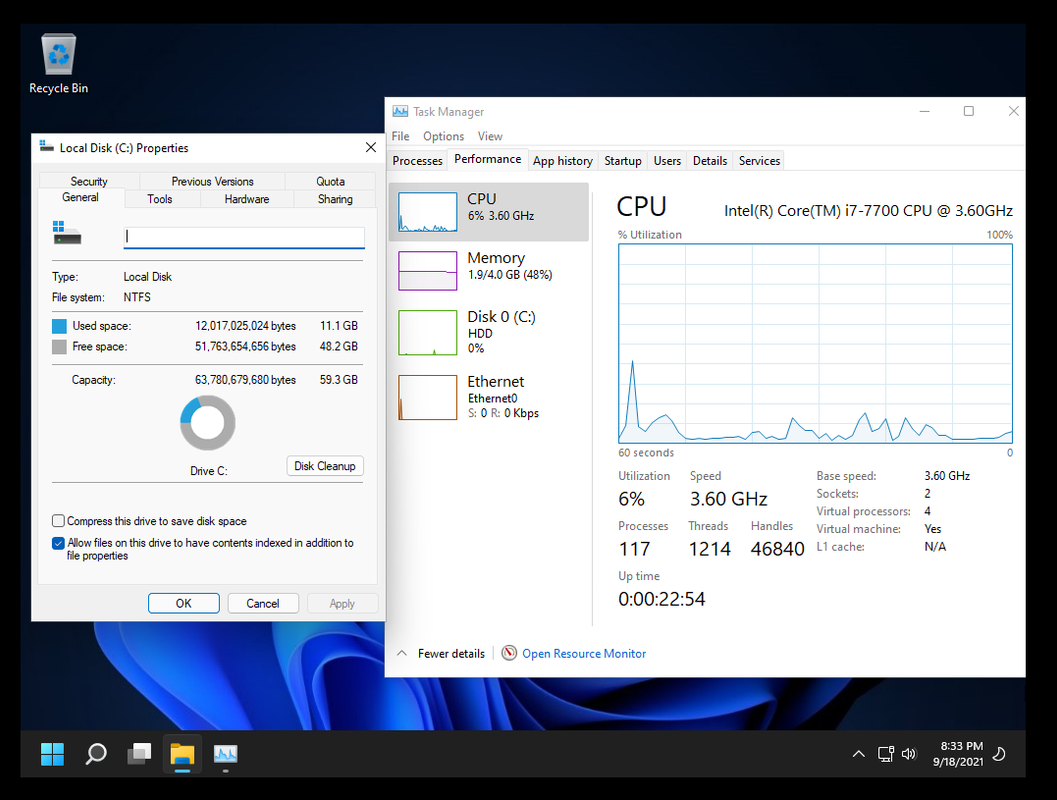Image resolution: width=1057 pixels, height=800 pixels.
Task: Open the Sharing tab in Properties
Action: [335, 199]
